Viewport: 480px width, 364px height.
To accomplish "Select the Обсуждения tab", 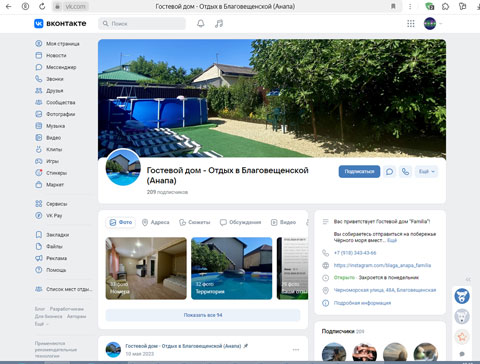I will 240,222.
